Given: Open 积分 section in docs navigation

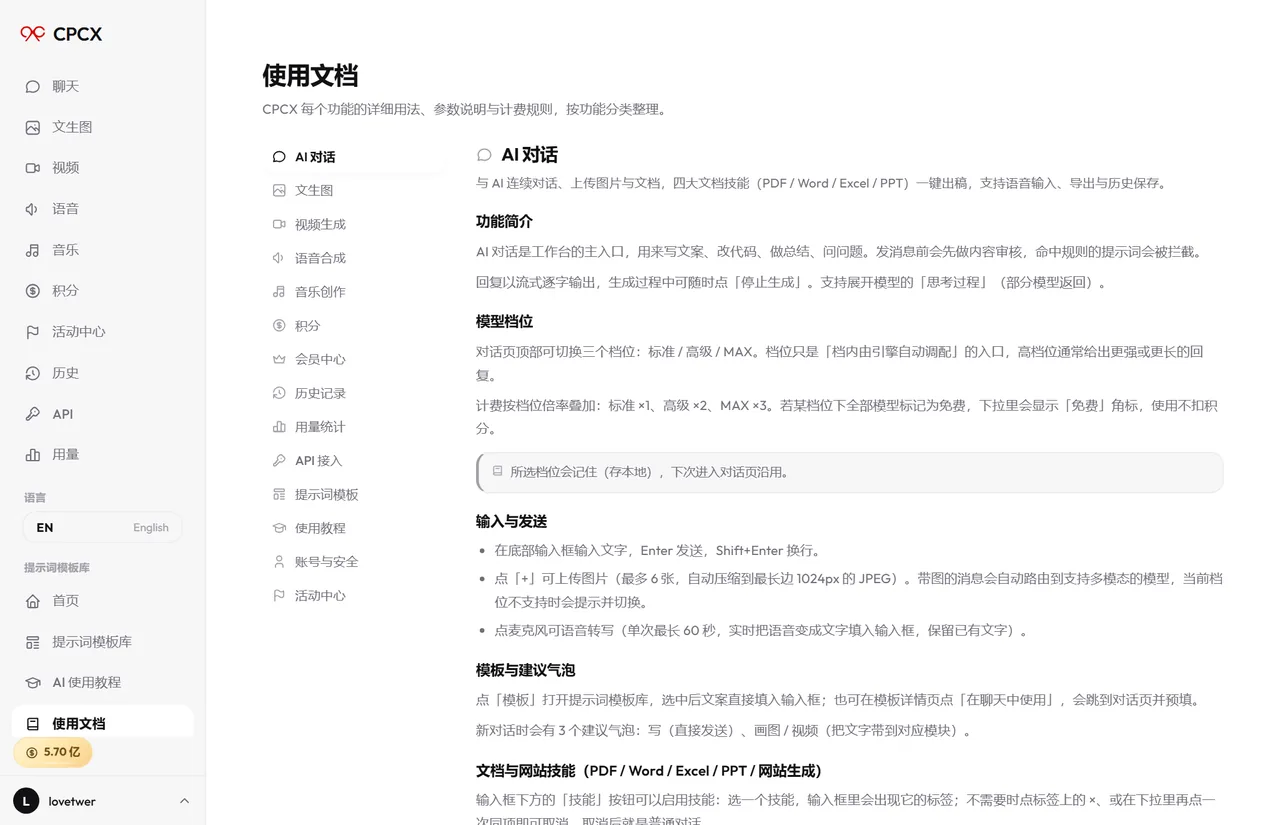Looking at the screenshot, I should pyautogui.click(x=355, y=326).
